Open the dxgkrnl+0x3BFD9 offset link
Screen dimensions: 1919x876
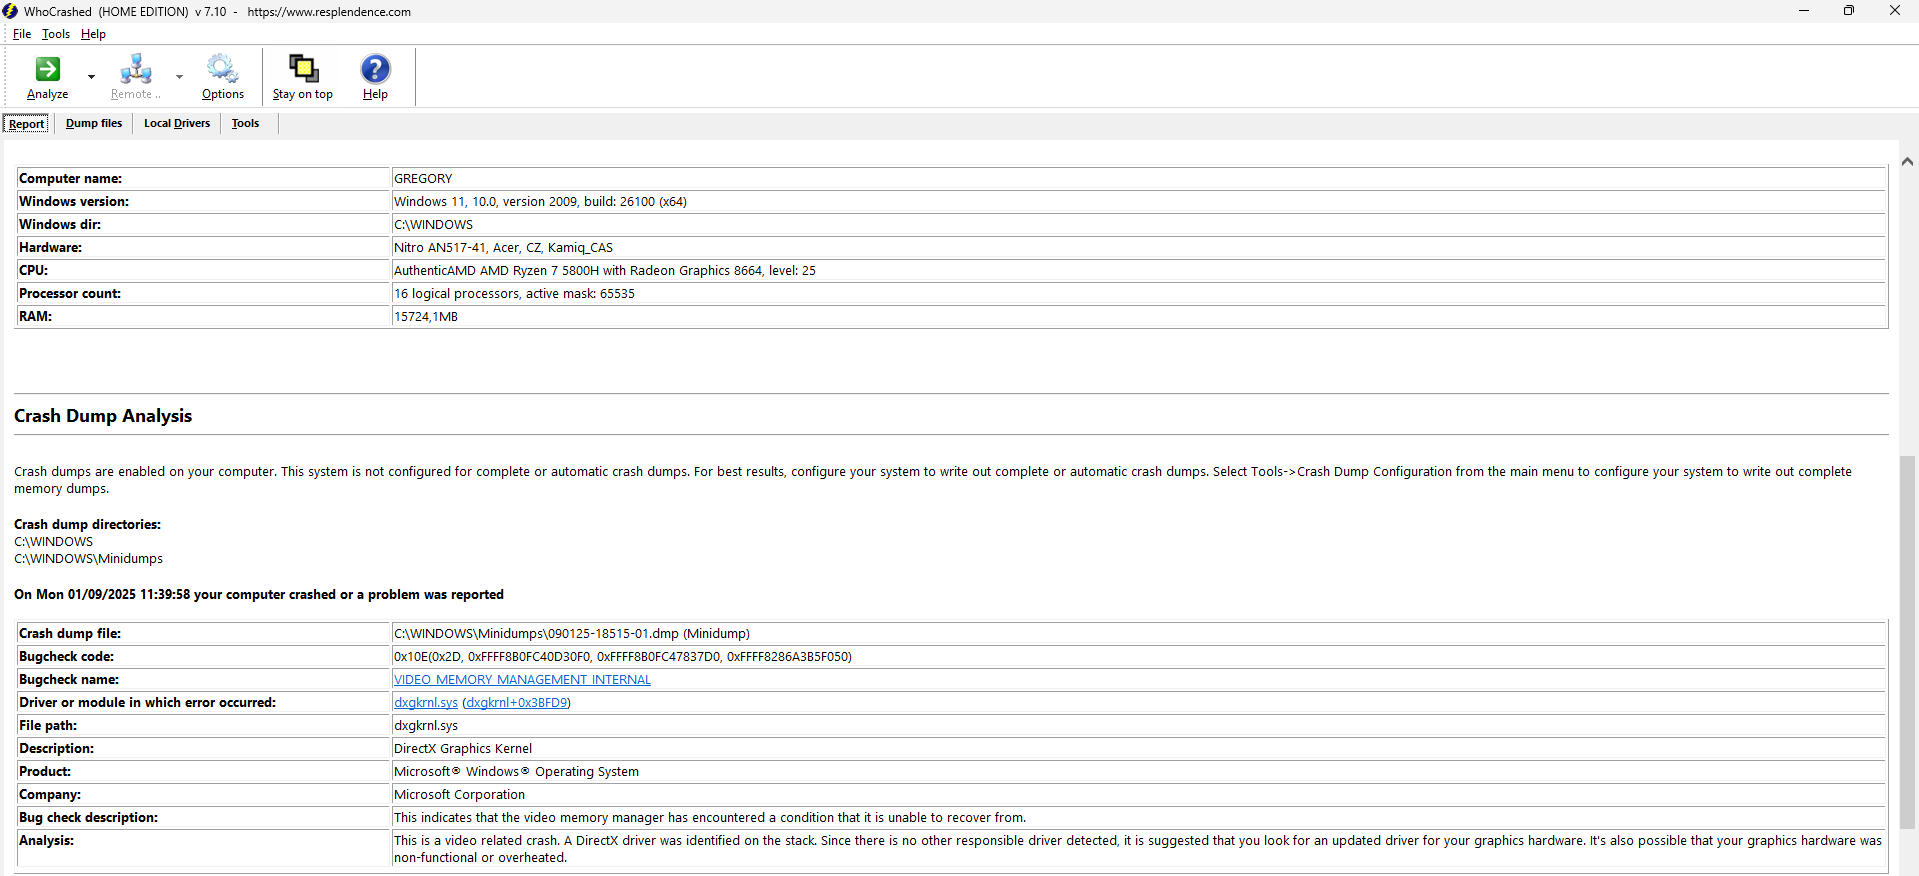point(516,703)
